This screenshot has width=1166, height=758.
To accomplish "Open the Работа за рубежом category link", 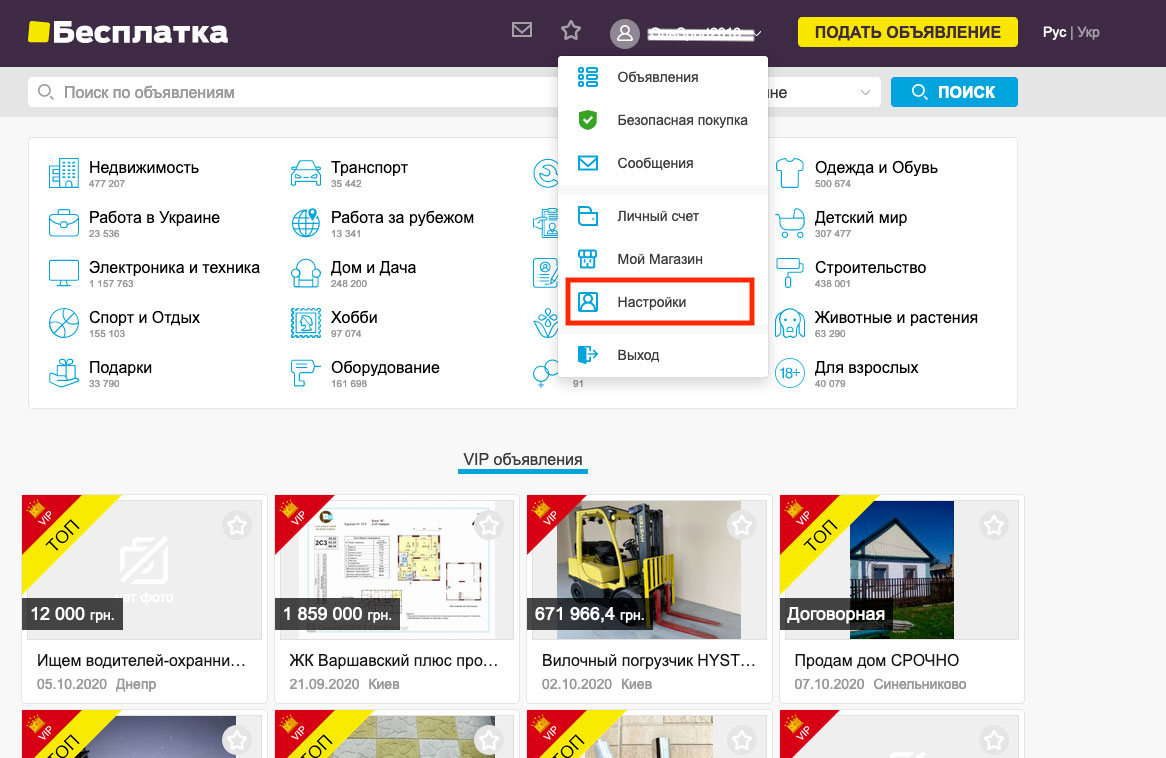I will tap(402, 217).
